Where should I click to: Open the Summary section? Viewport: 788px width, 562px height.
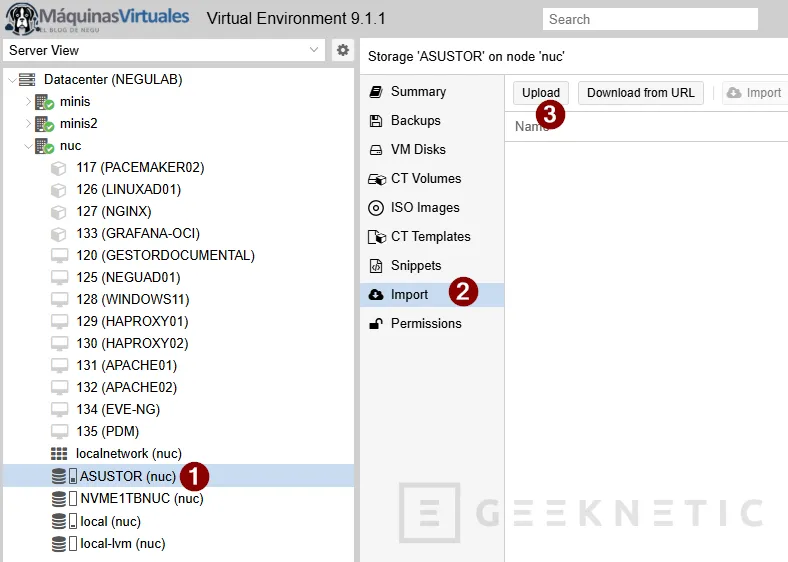(x=432, y=92)
